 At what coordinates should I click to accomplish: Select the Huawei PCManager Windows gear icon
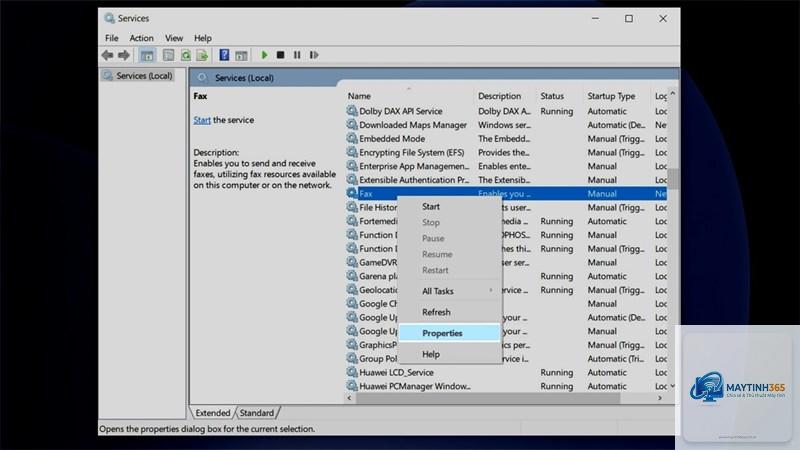(352, 386)
